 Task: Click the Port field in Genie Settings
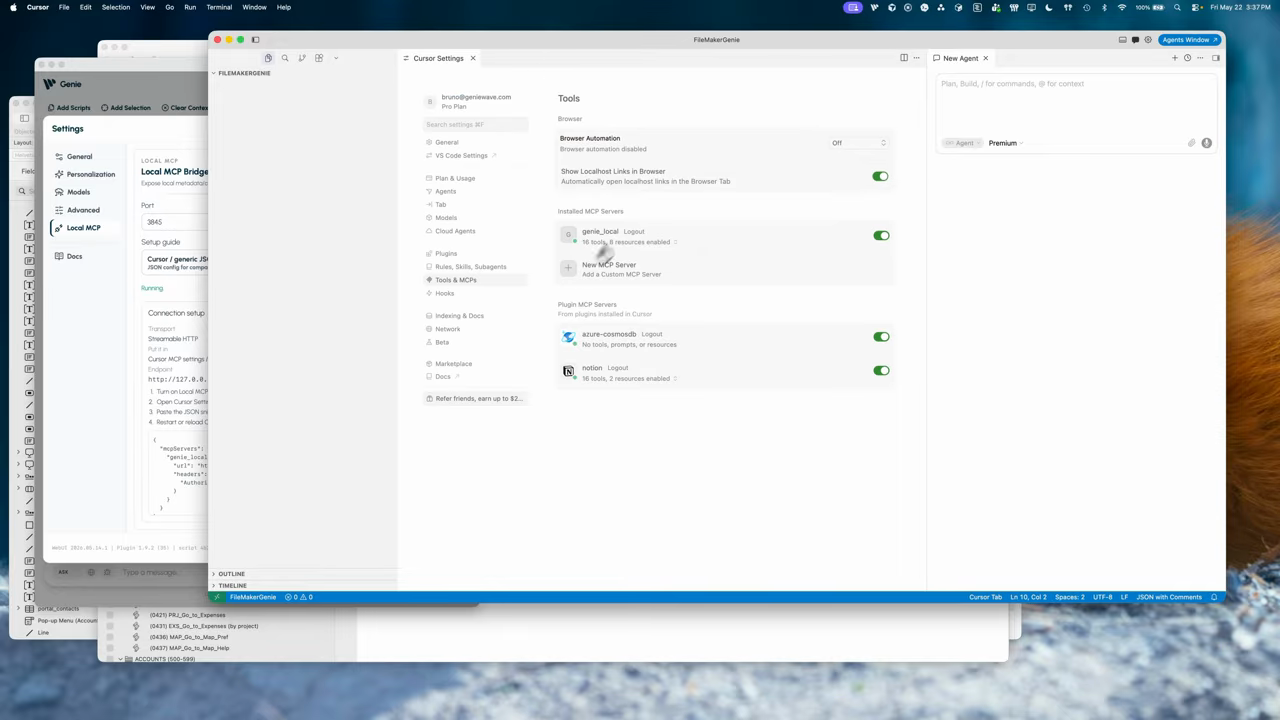tap(175, 222)
